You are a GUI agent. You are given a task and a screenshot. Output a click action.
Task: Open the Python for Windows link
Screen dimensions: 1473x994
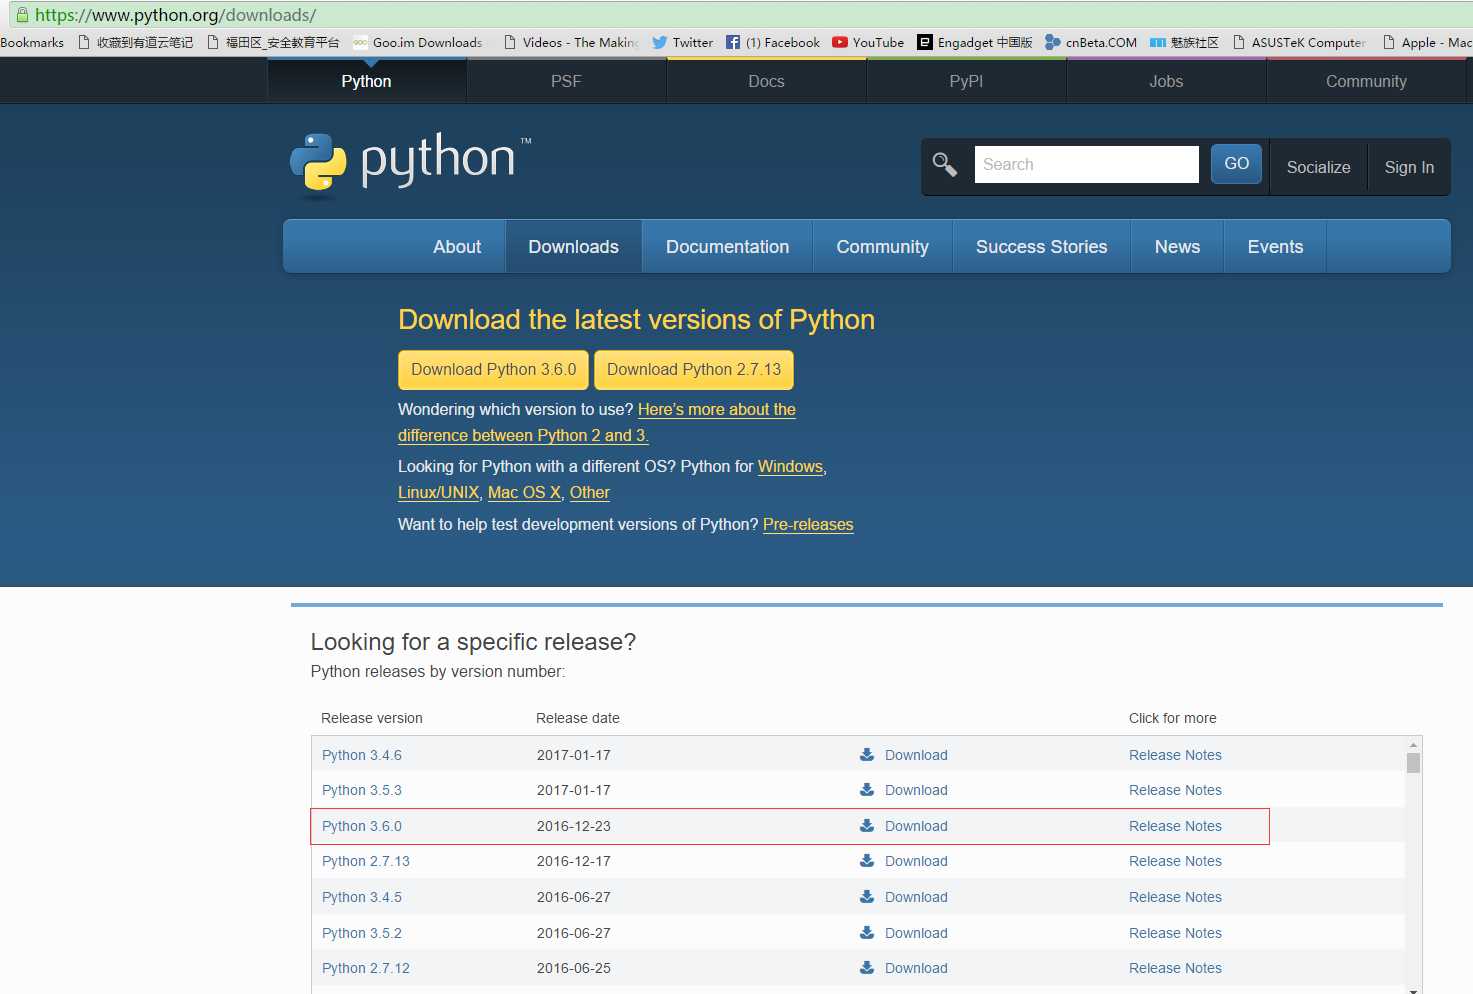coord(790,466)
